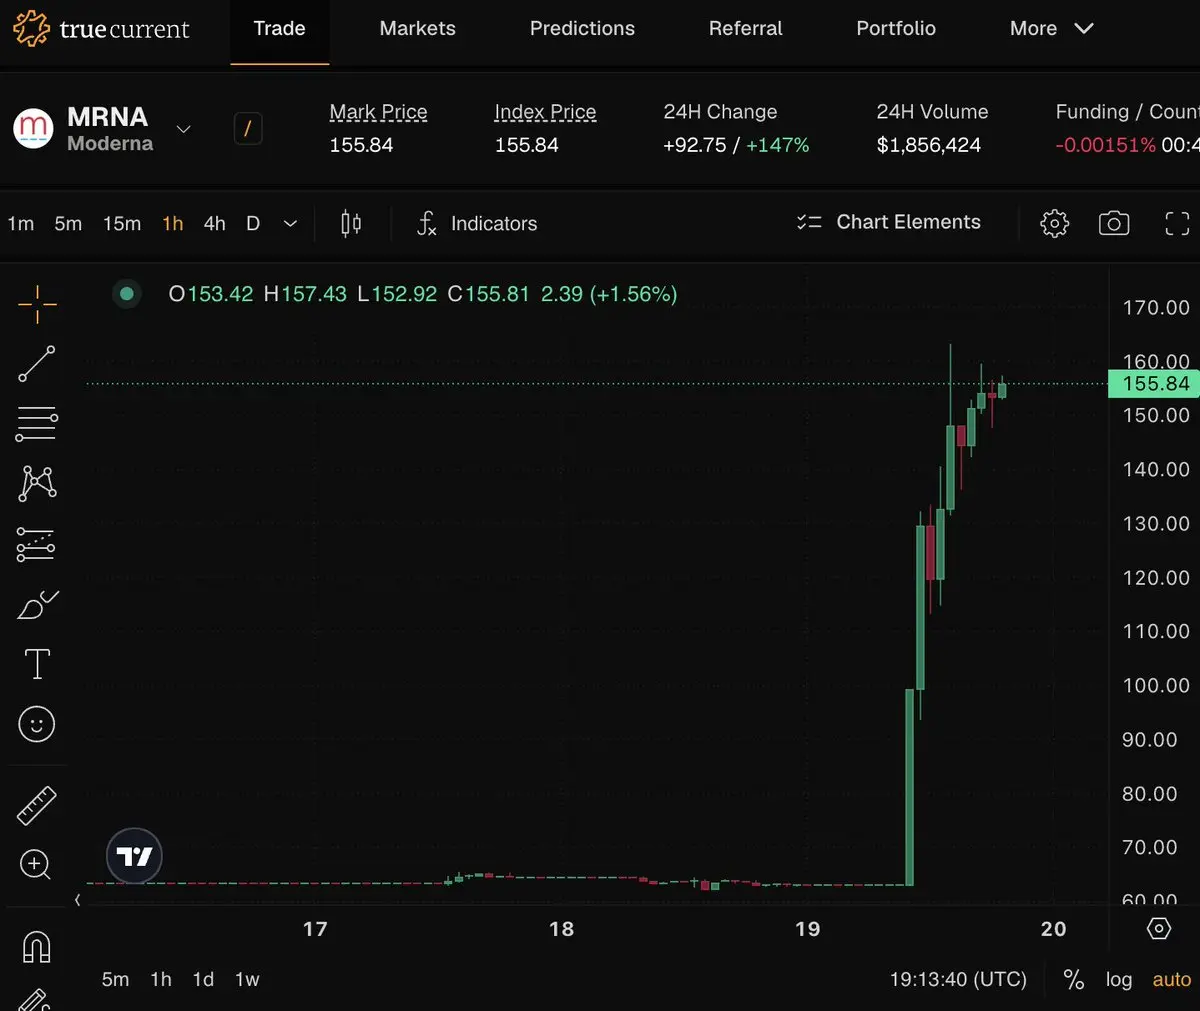Select the crosshair cursor tool
Viewport: 1200px width, 1011px height.
(x=37, y=304)
